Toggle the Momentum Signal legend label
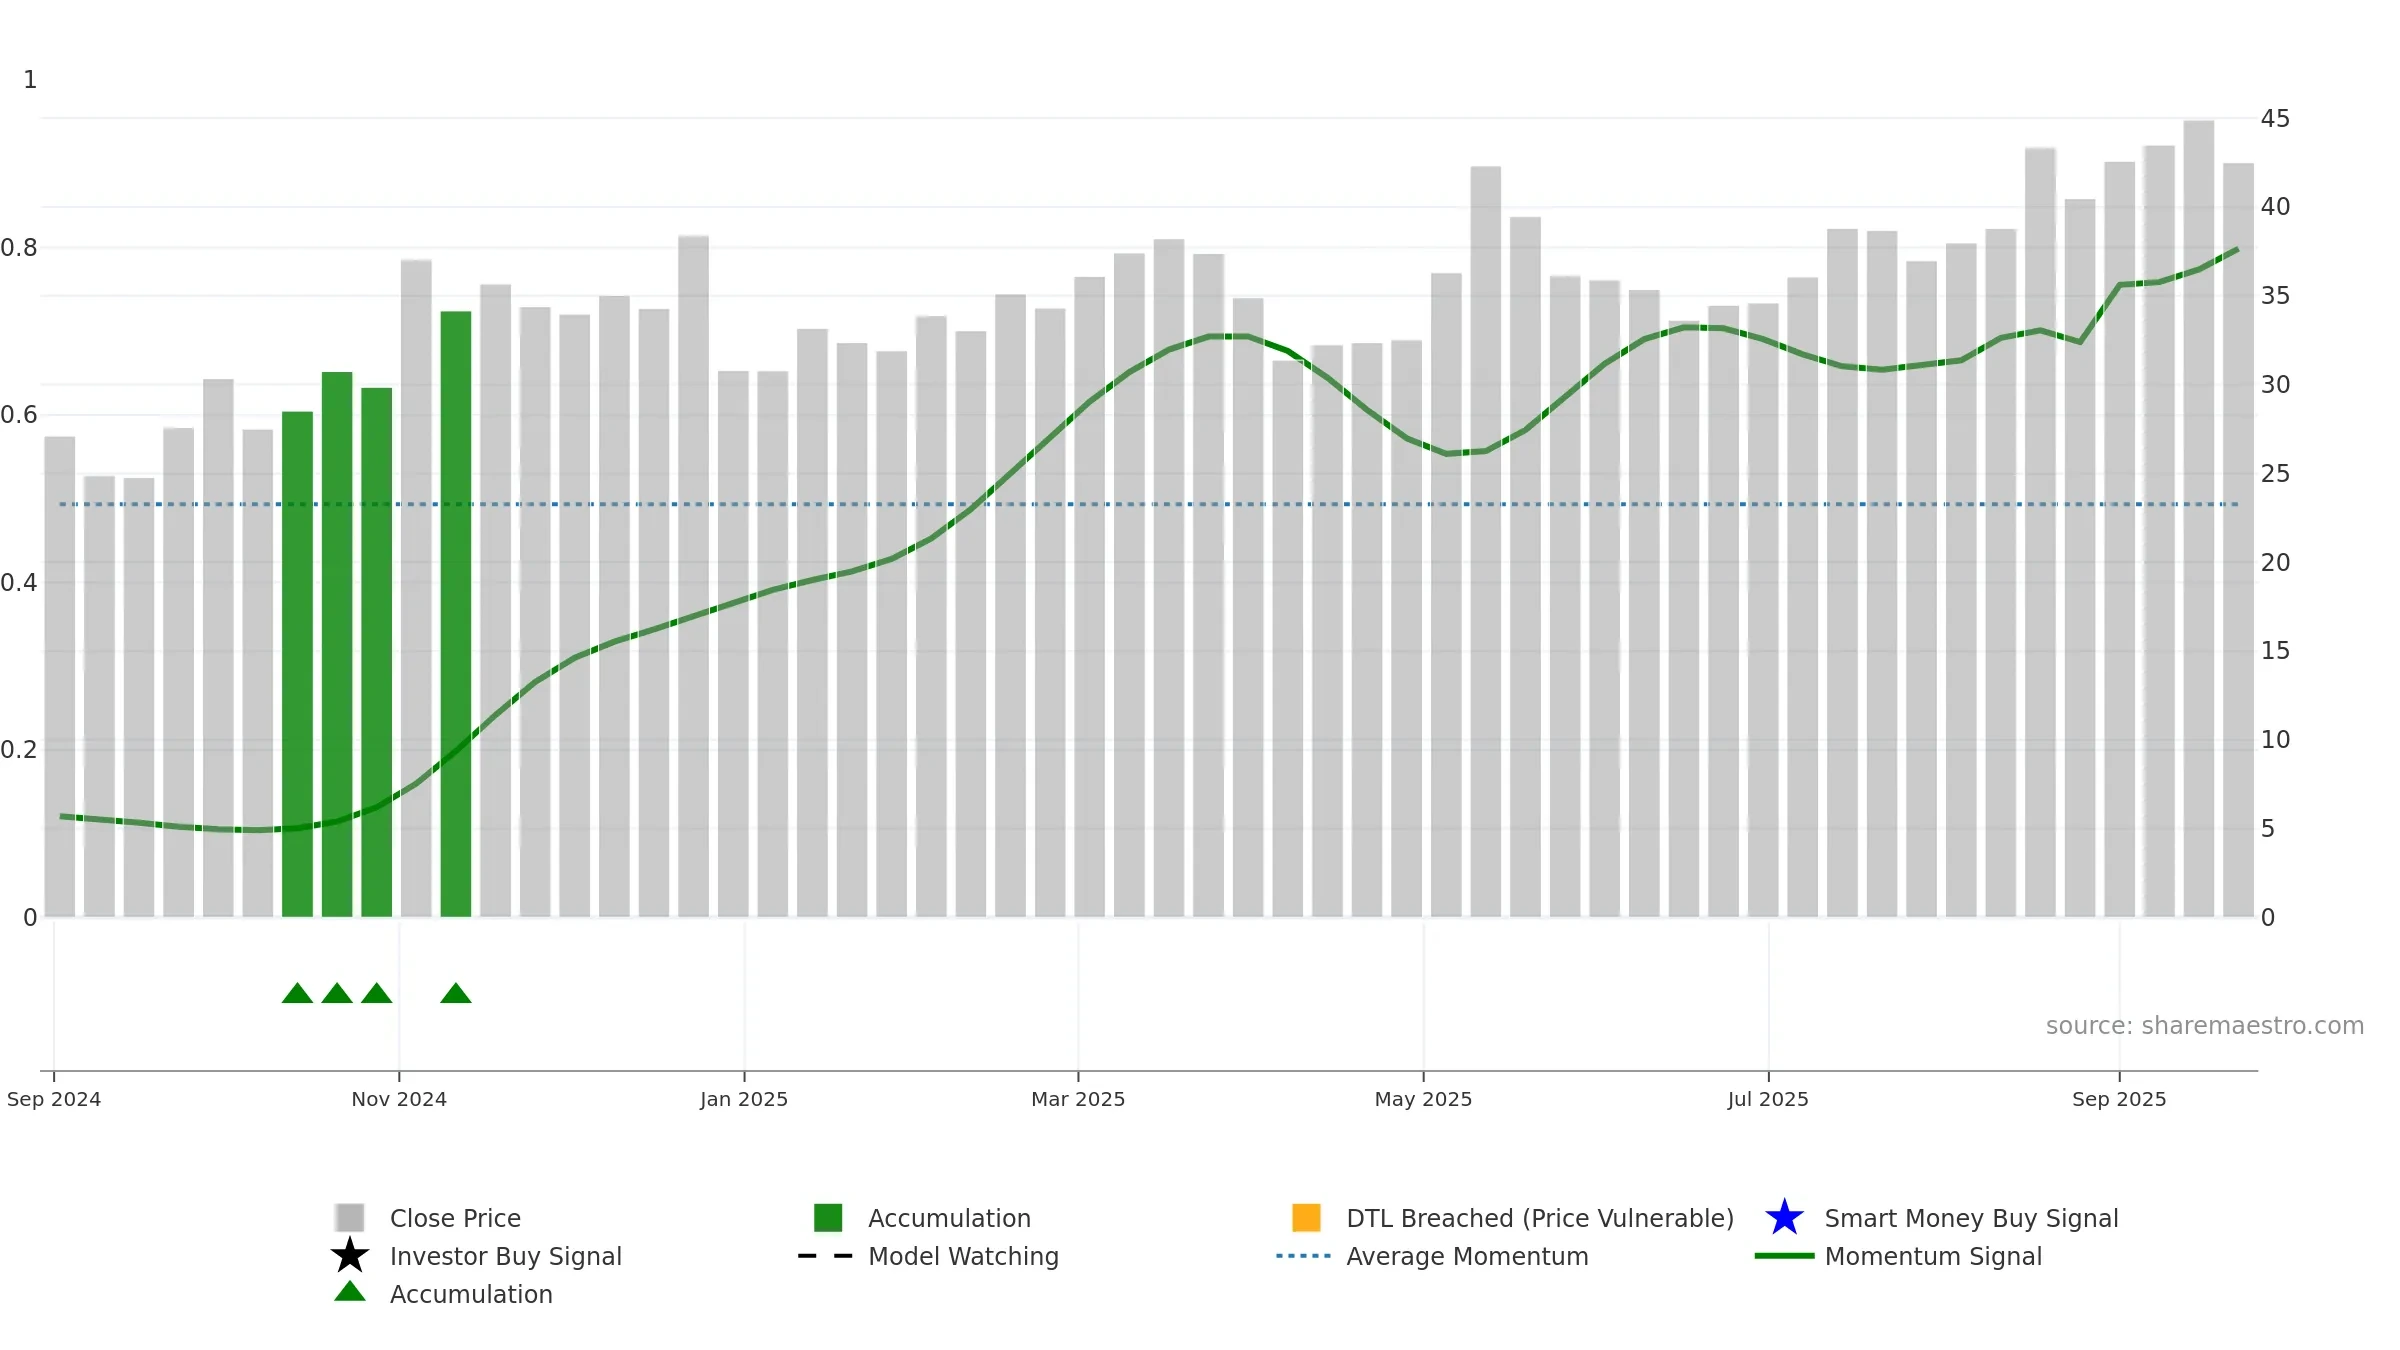2400x1350 pixels. pos(1933,1256)
